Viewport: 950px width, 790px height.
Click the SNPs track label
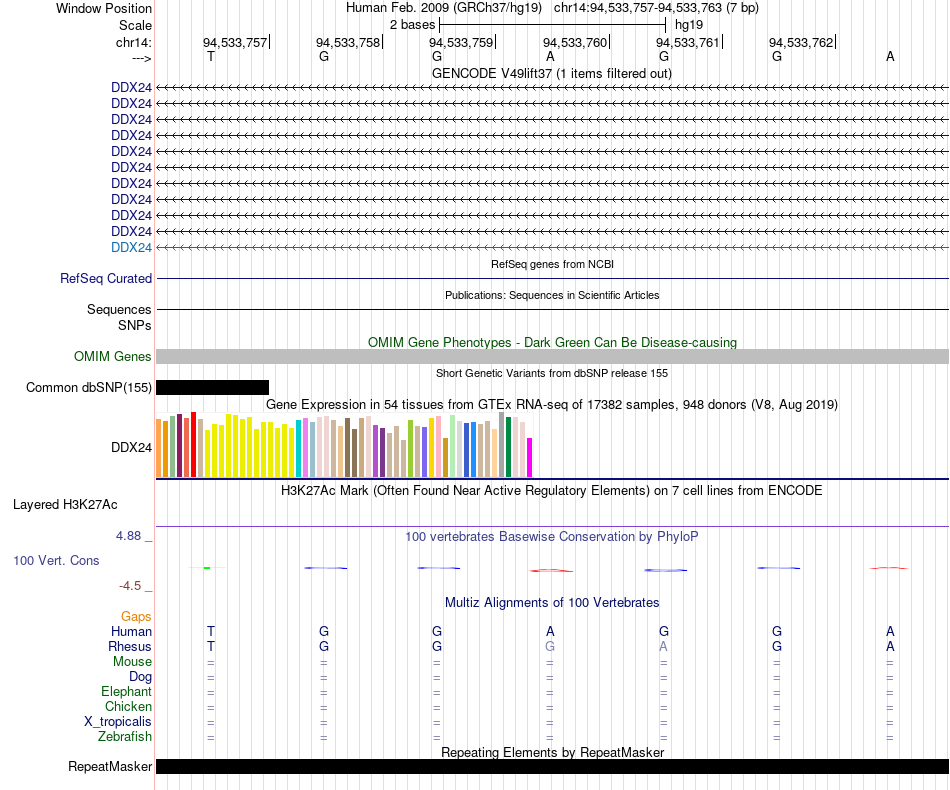tap(135, 325)
